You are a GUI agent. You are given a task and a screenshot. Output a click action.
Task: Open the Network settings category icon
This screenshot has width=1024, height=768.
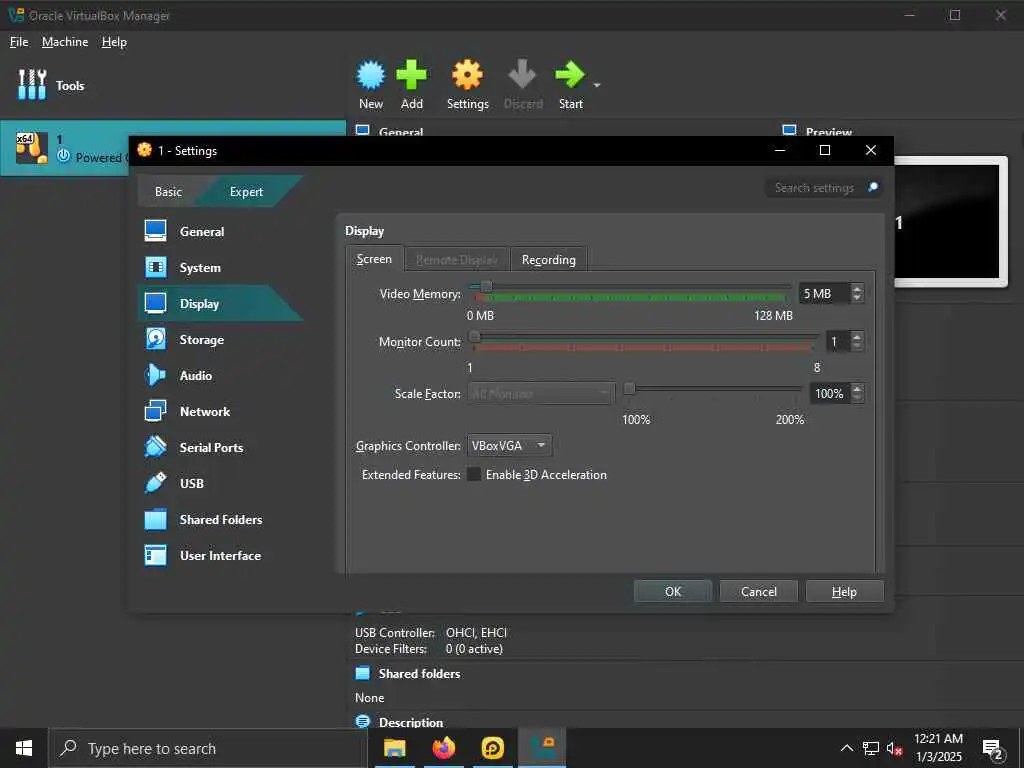155,411
